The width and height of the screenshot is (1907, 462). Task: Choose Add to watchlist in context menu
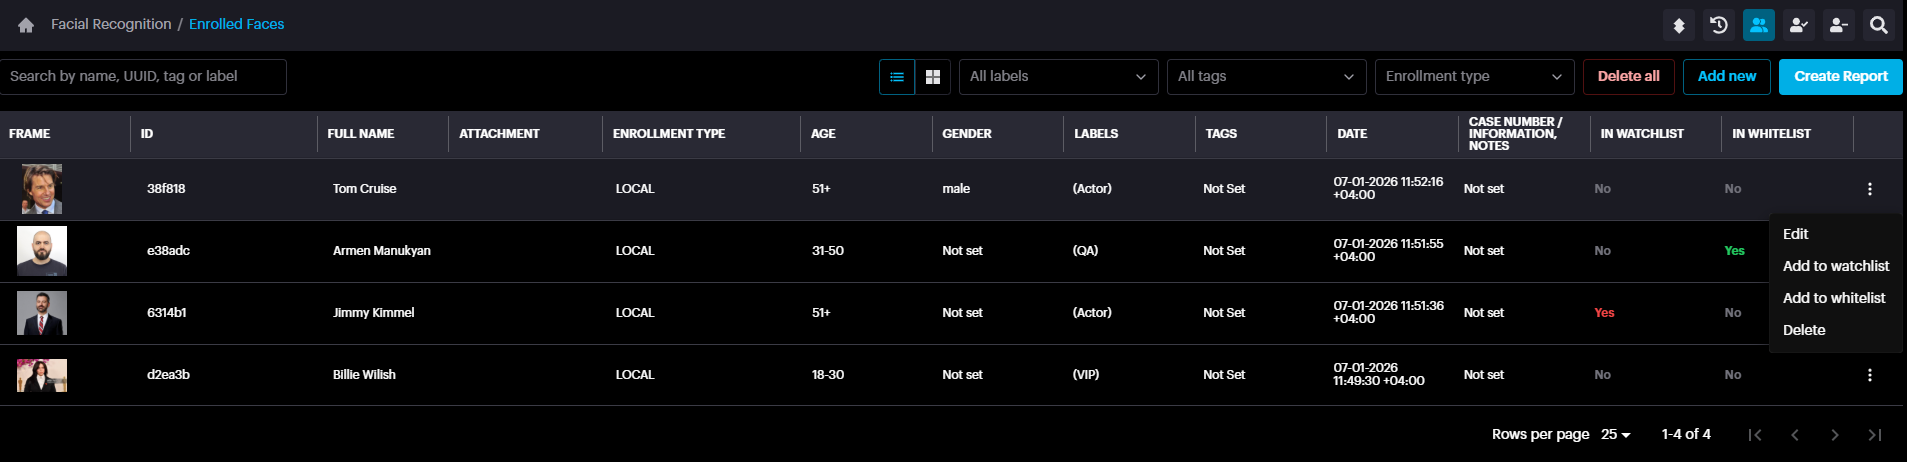[x=1835, y=266]
